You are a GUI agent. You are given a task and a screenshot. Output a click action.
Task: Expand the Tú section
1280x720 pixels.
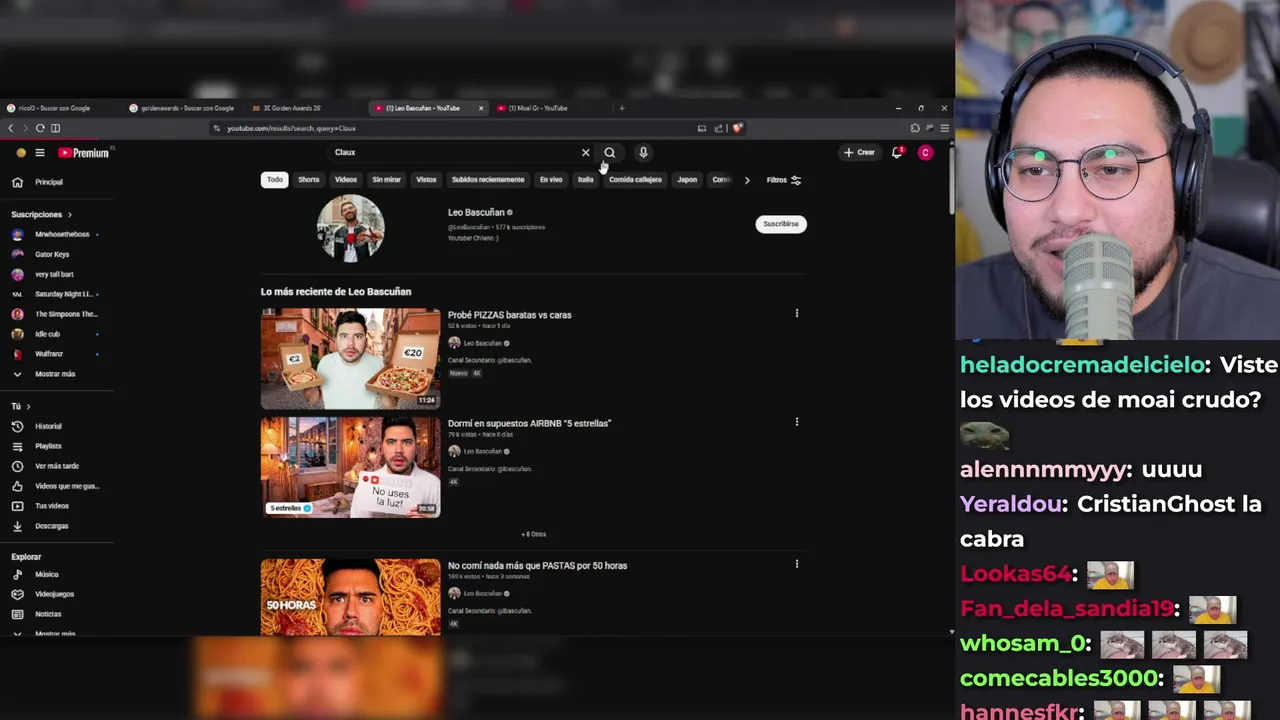click(x=20, y=406)
